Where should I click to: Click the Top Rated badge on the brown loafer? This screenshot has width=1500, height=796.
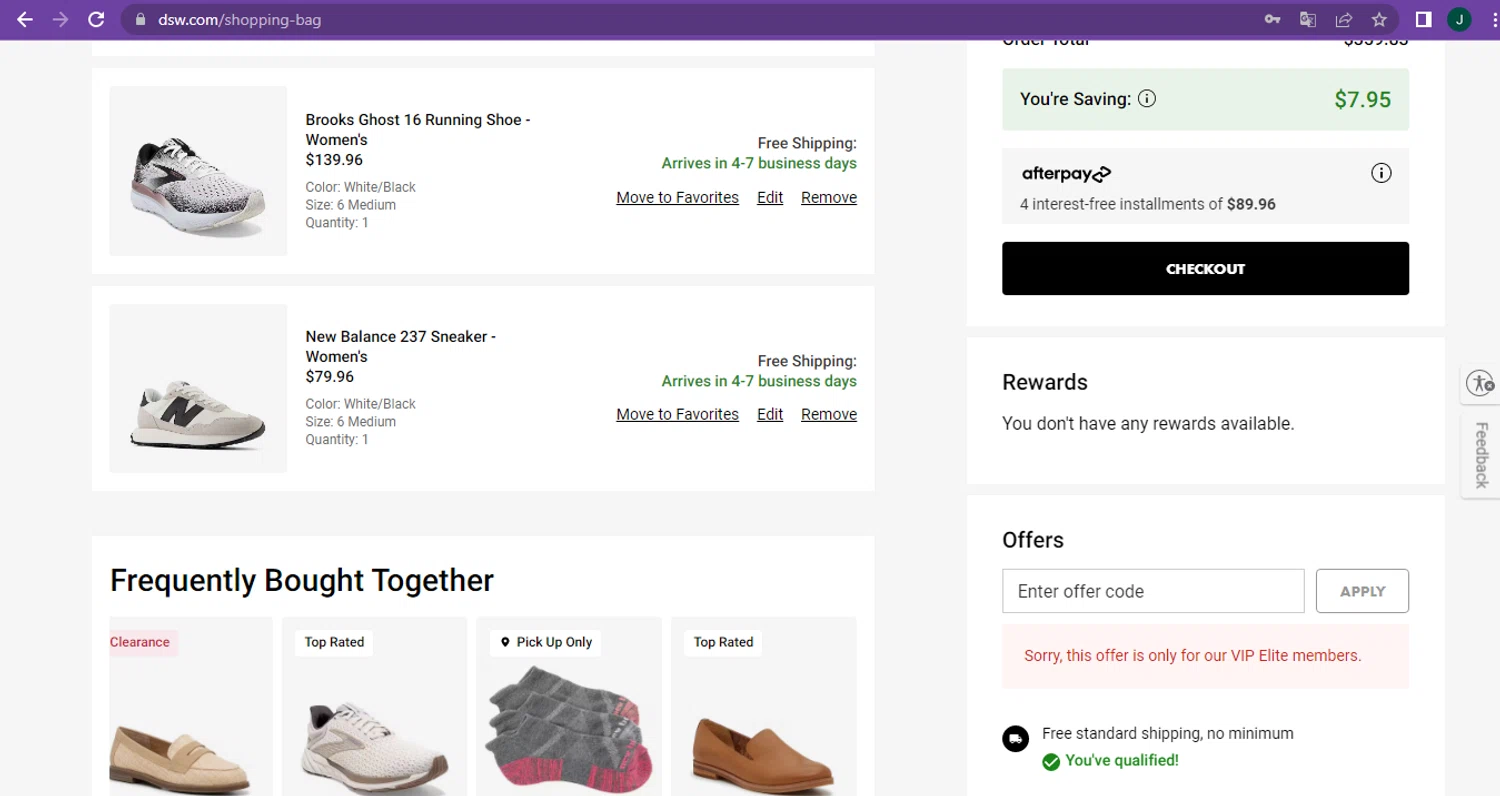click(723, 642)
